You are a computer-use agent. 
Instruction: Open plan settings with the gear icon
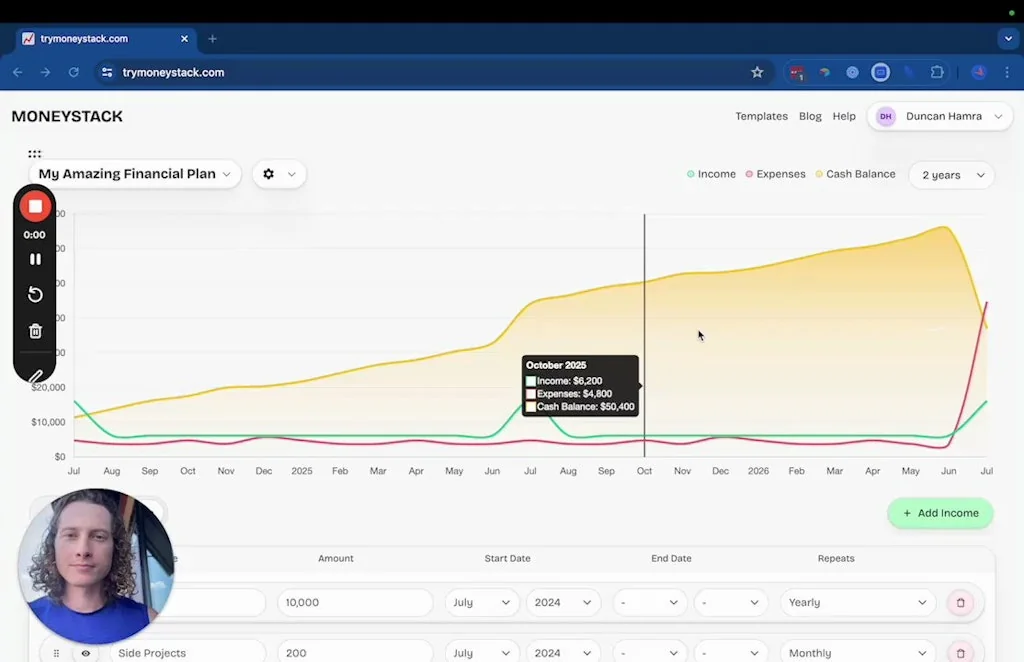(x=267, y=173)
